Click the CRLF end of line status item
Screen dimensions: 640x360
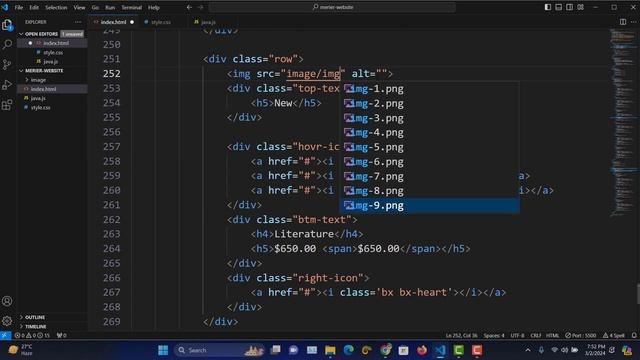click(536, 336)
